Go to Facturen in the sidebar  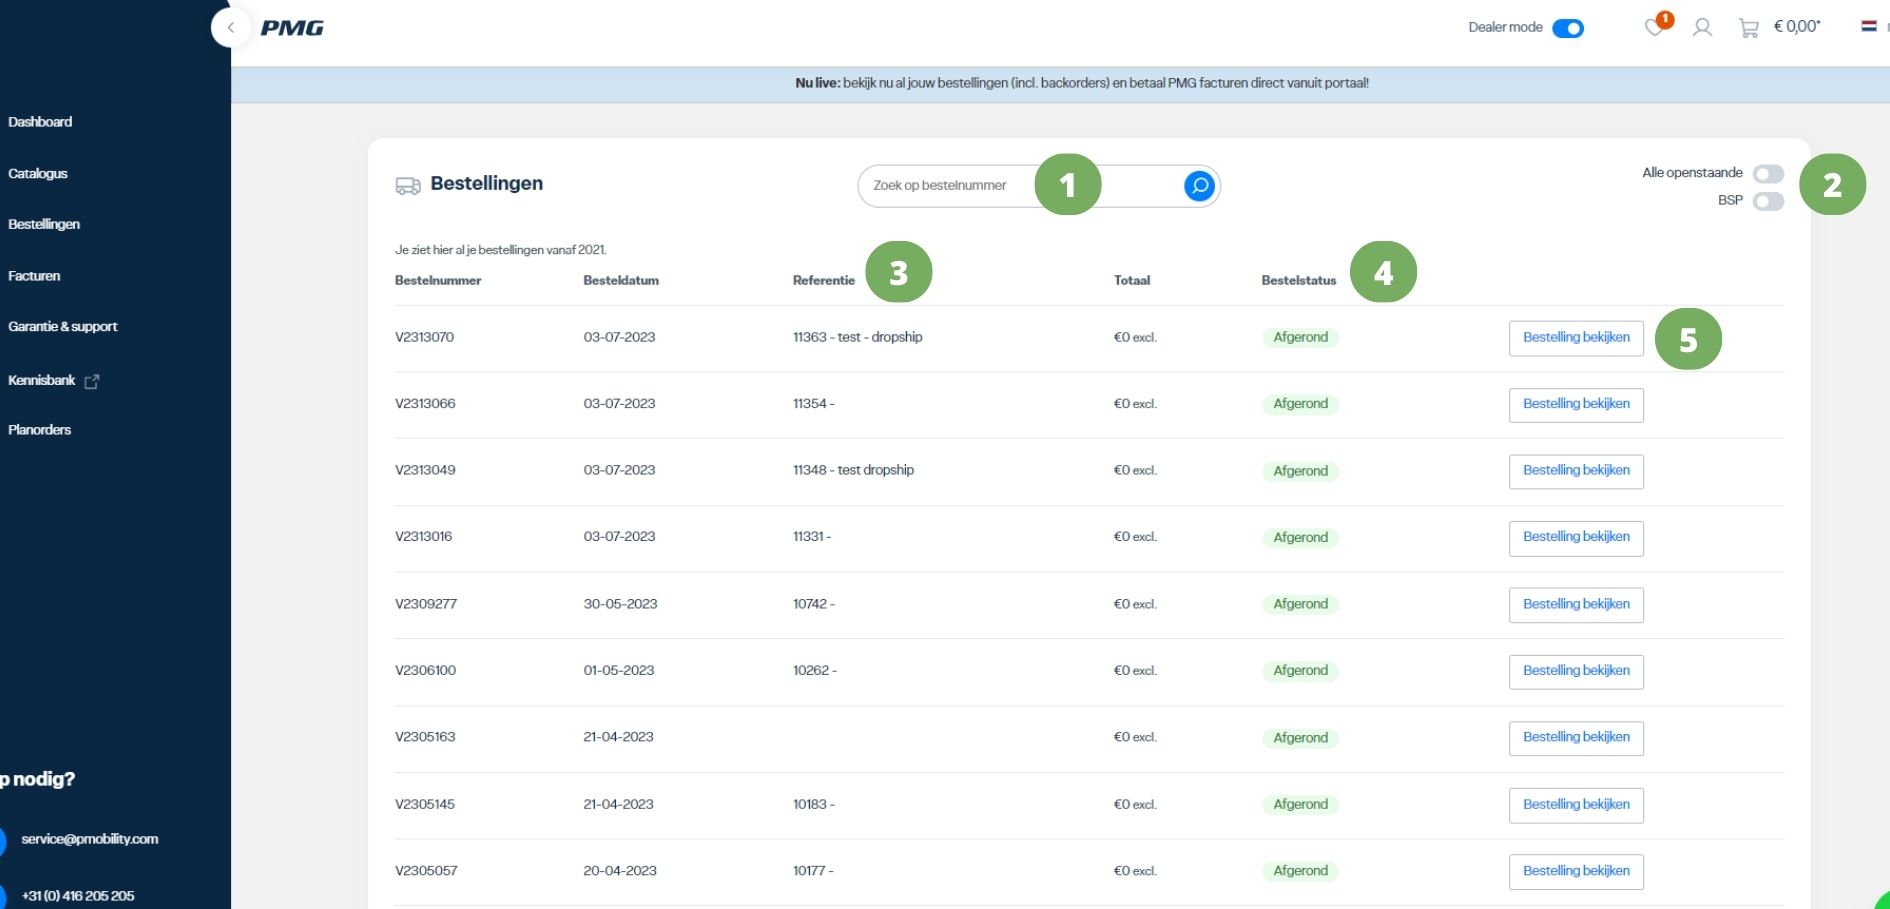pos(34,276)
